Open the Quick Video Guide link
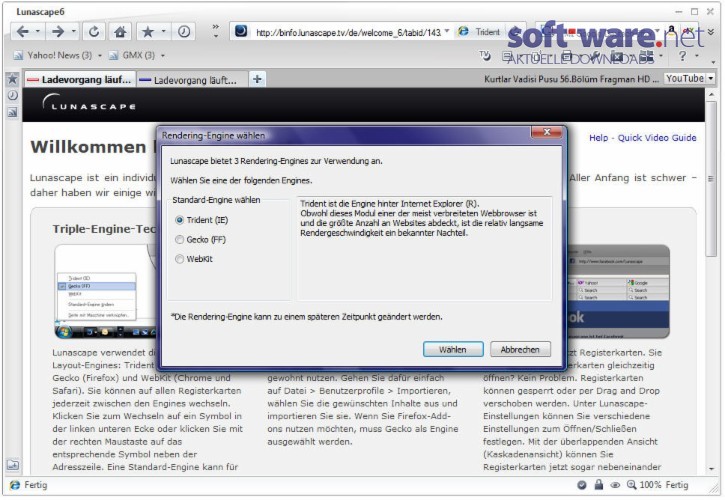 pyautogui.click(x=657, y=138)
